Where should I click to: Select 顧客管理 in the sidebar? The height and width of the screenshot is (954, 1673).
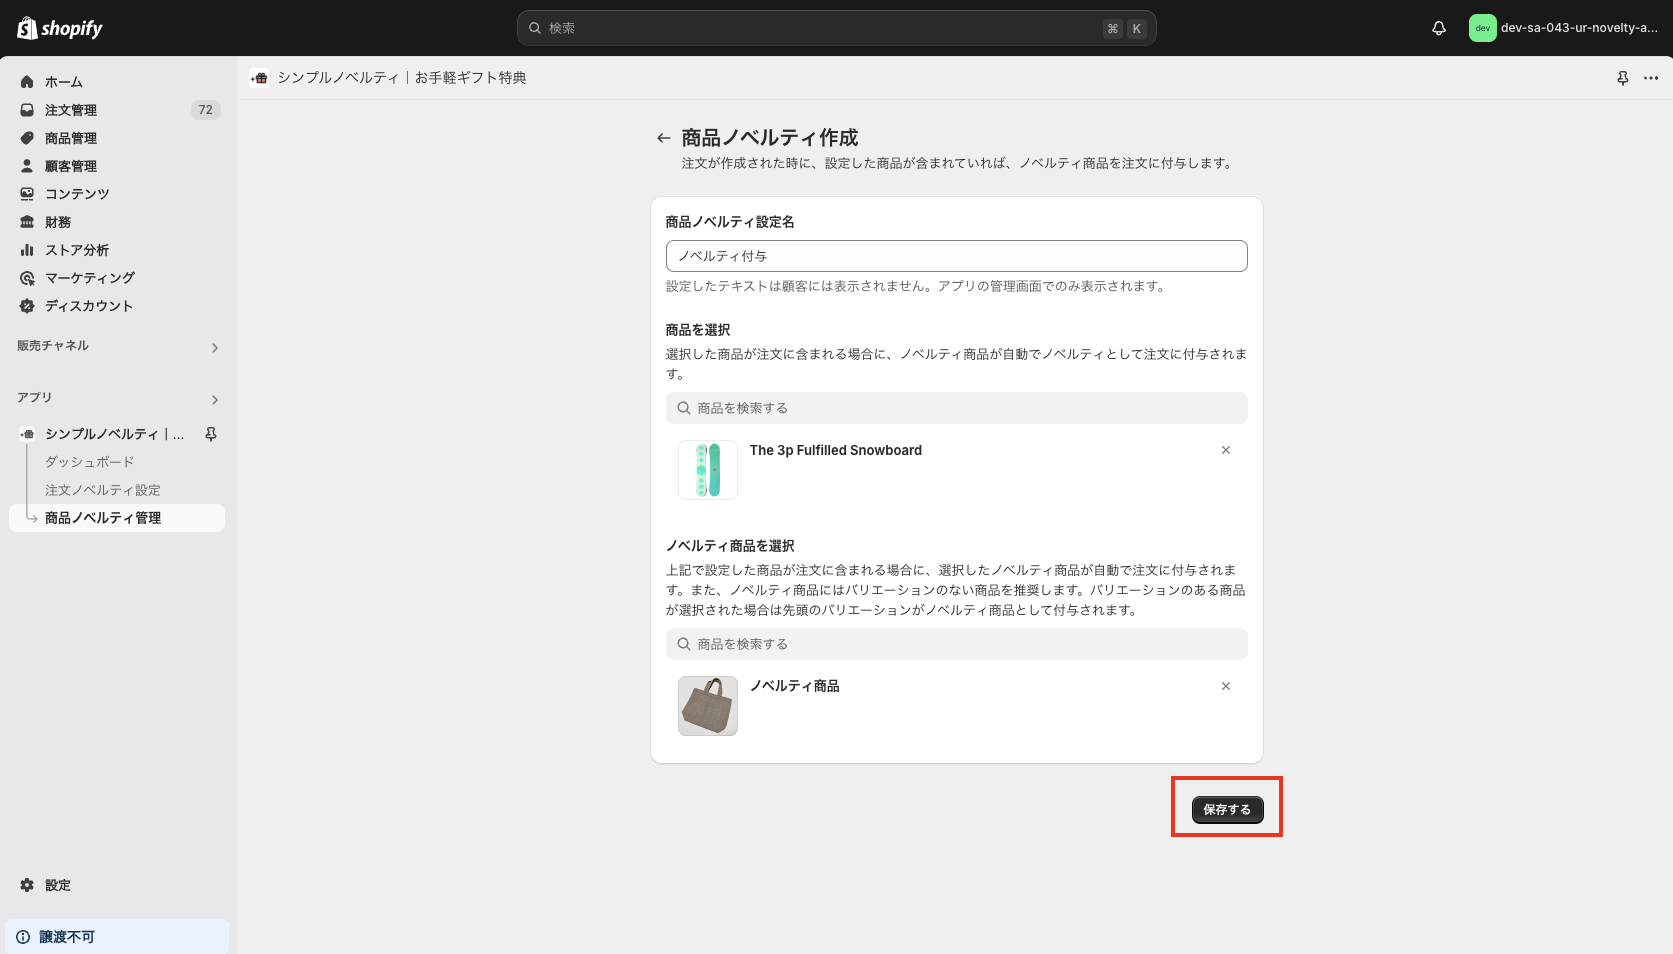[x=71, y=165]
